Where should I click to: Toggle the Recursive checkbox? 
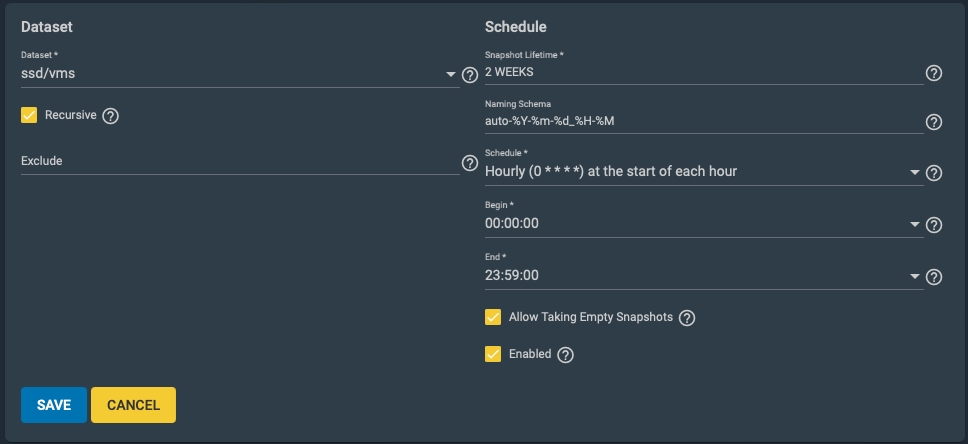point(29,115)
